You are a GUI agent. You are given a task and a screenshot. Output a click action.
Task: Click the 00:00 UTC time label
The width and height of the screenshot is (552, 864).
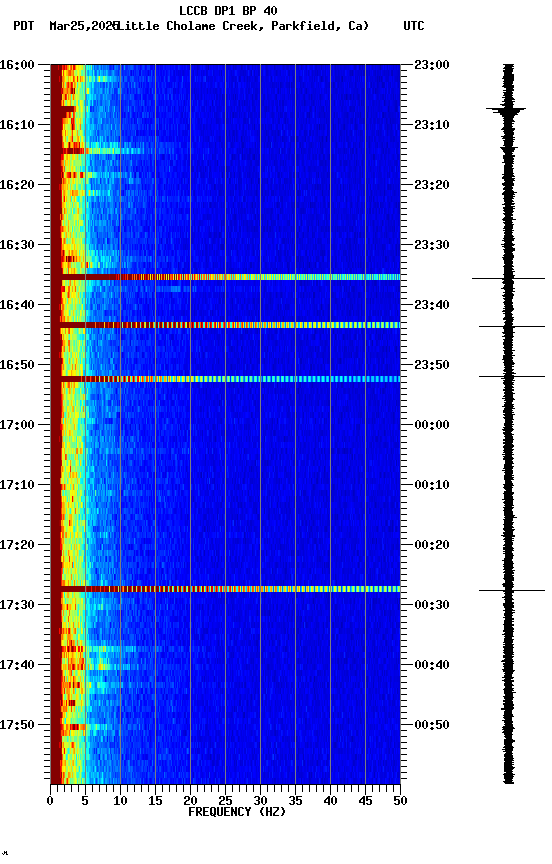point(432,425)
